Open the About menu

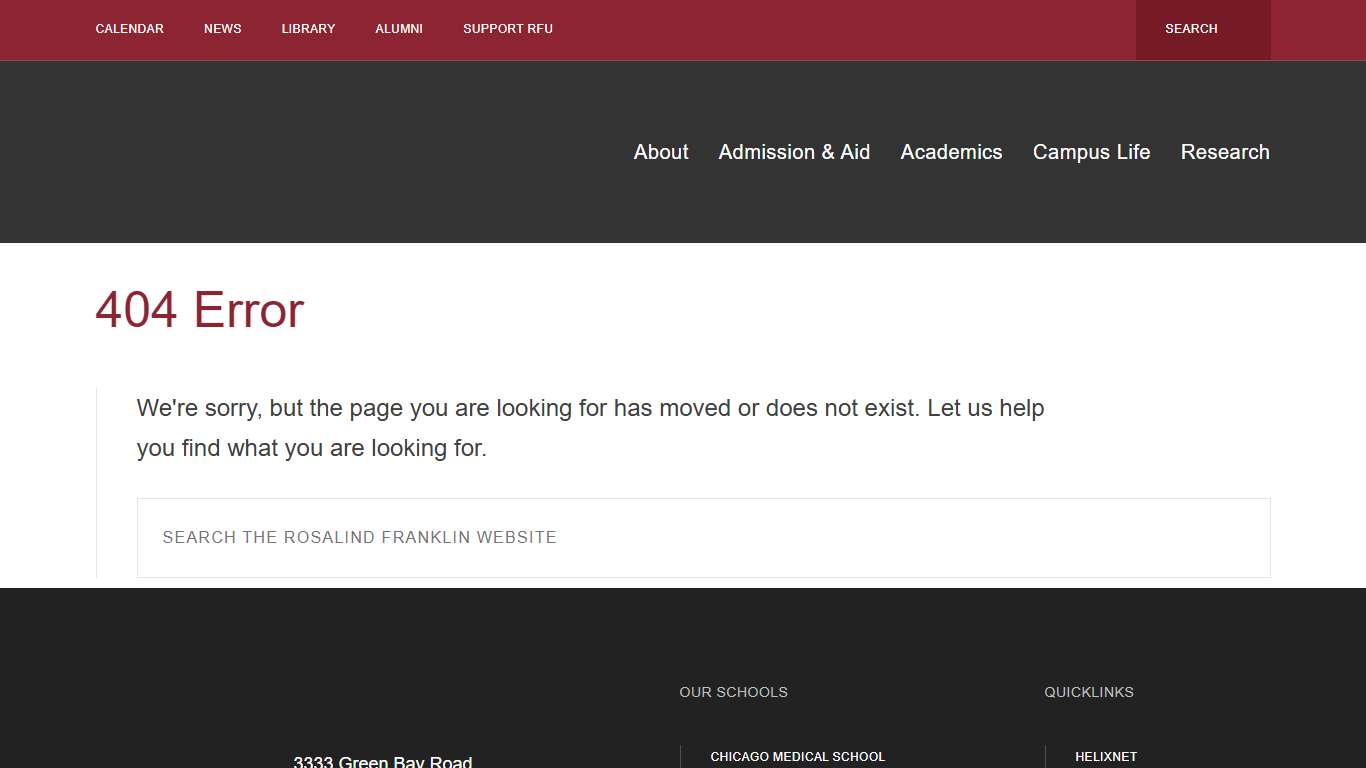[x=661, y=152]
